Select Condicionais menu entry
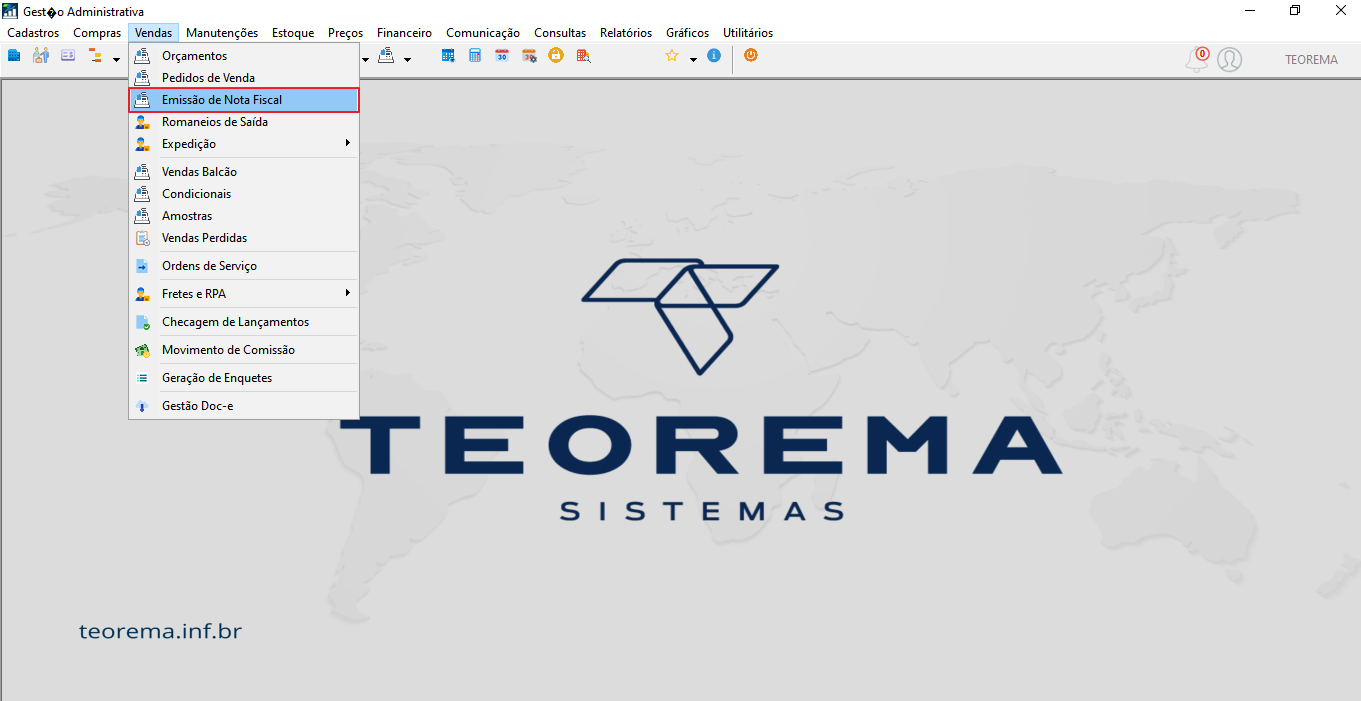Image resolution: width=1361 pixels, height=701 pixels. click(x=244, y=194)
